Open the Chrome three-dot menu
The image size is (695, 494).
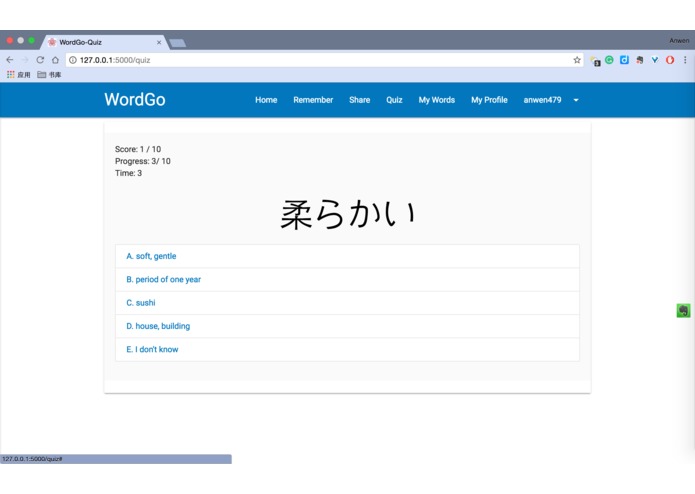[x=685, y=60]
